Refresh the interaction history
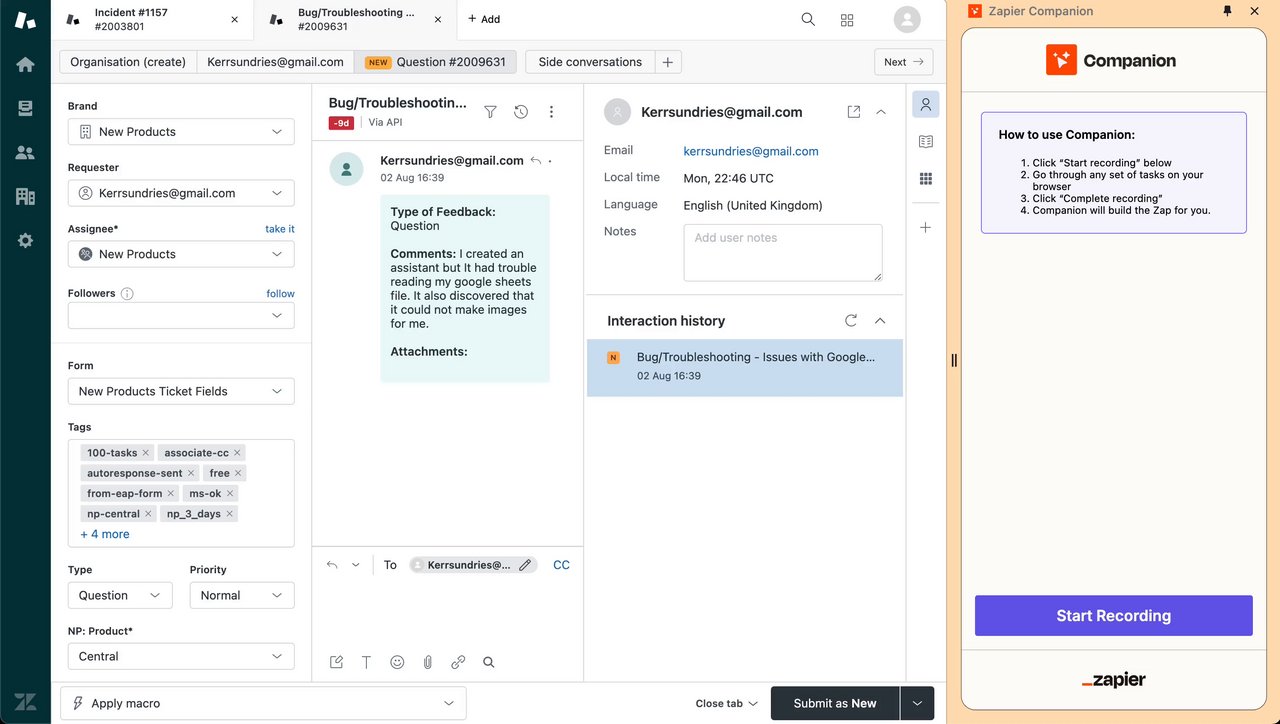The width and height of the screenshot is (1280, 724). coord(851,321)
